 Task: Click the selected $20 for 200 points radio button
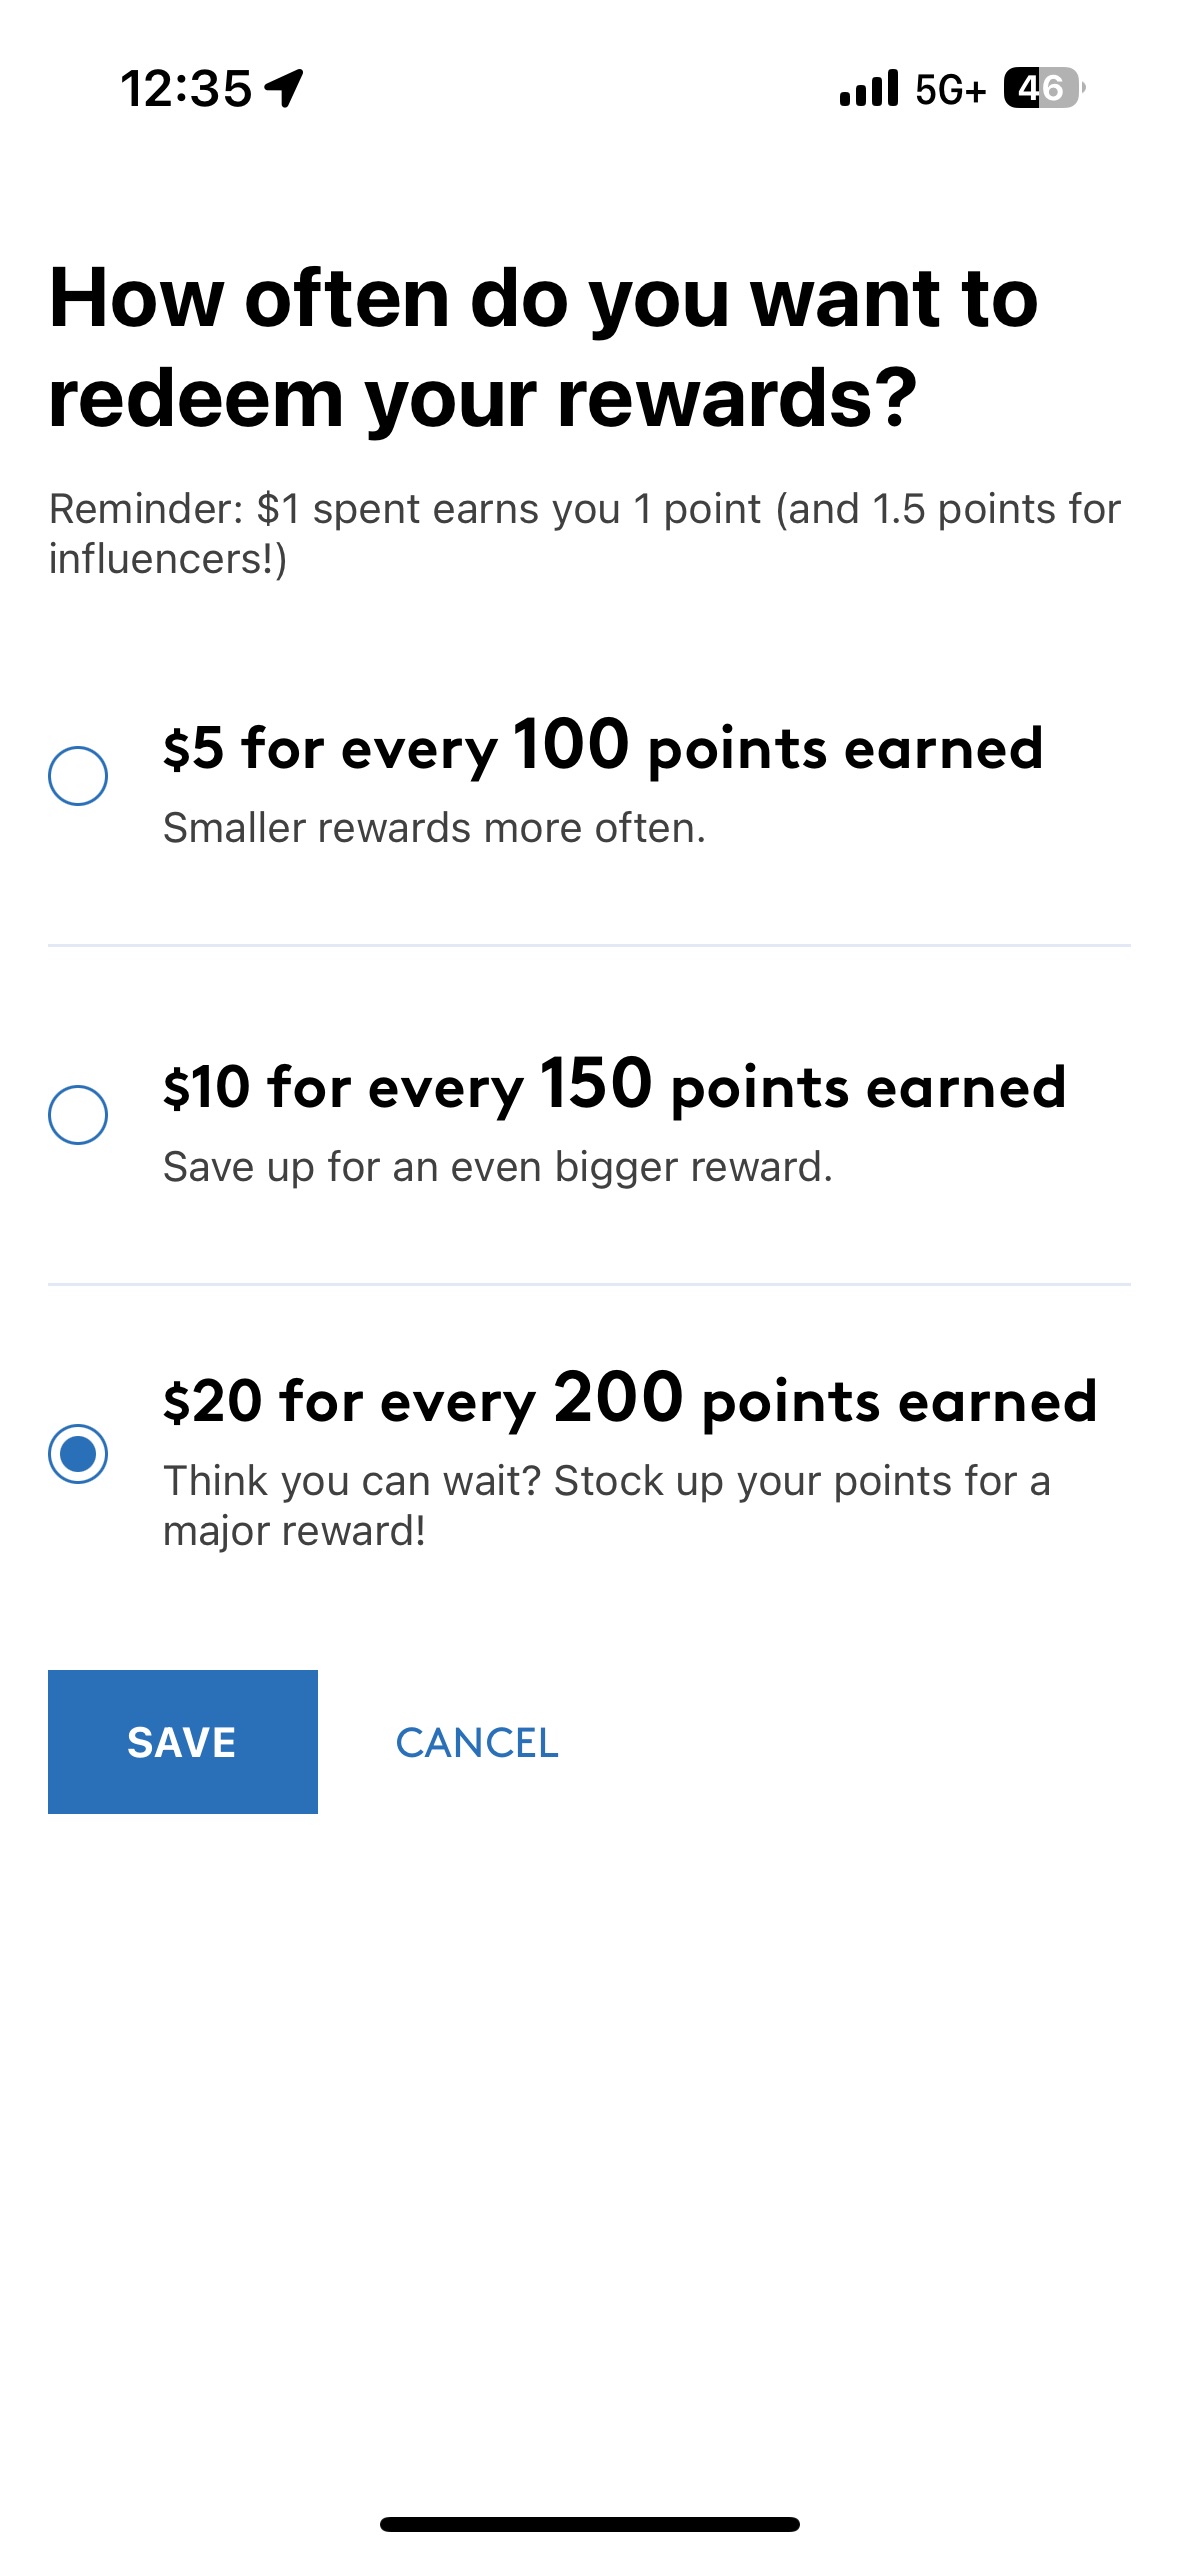point(78,1454)
